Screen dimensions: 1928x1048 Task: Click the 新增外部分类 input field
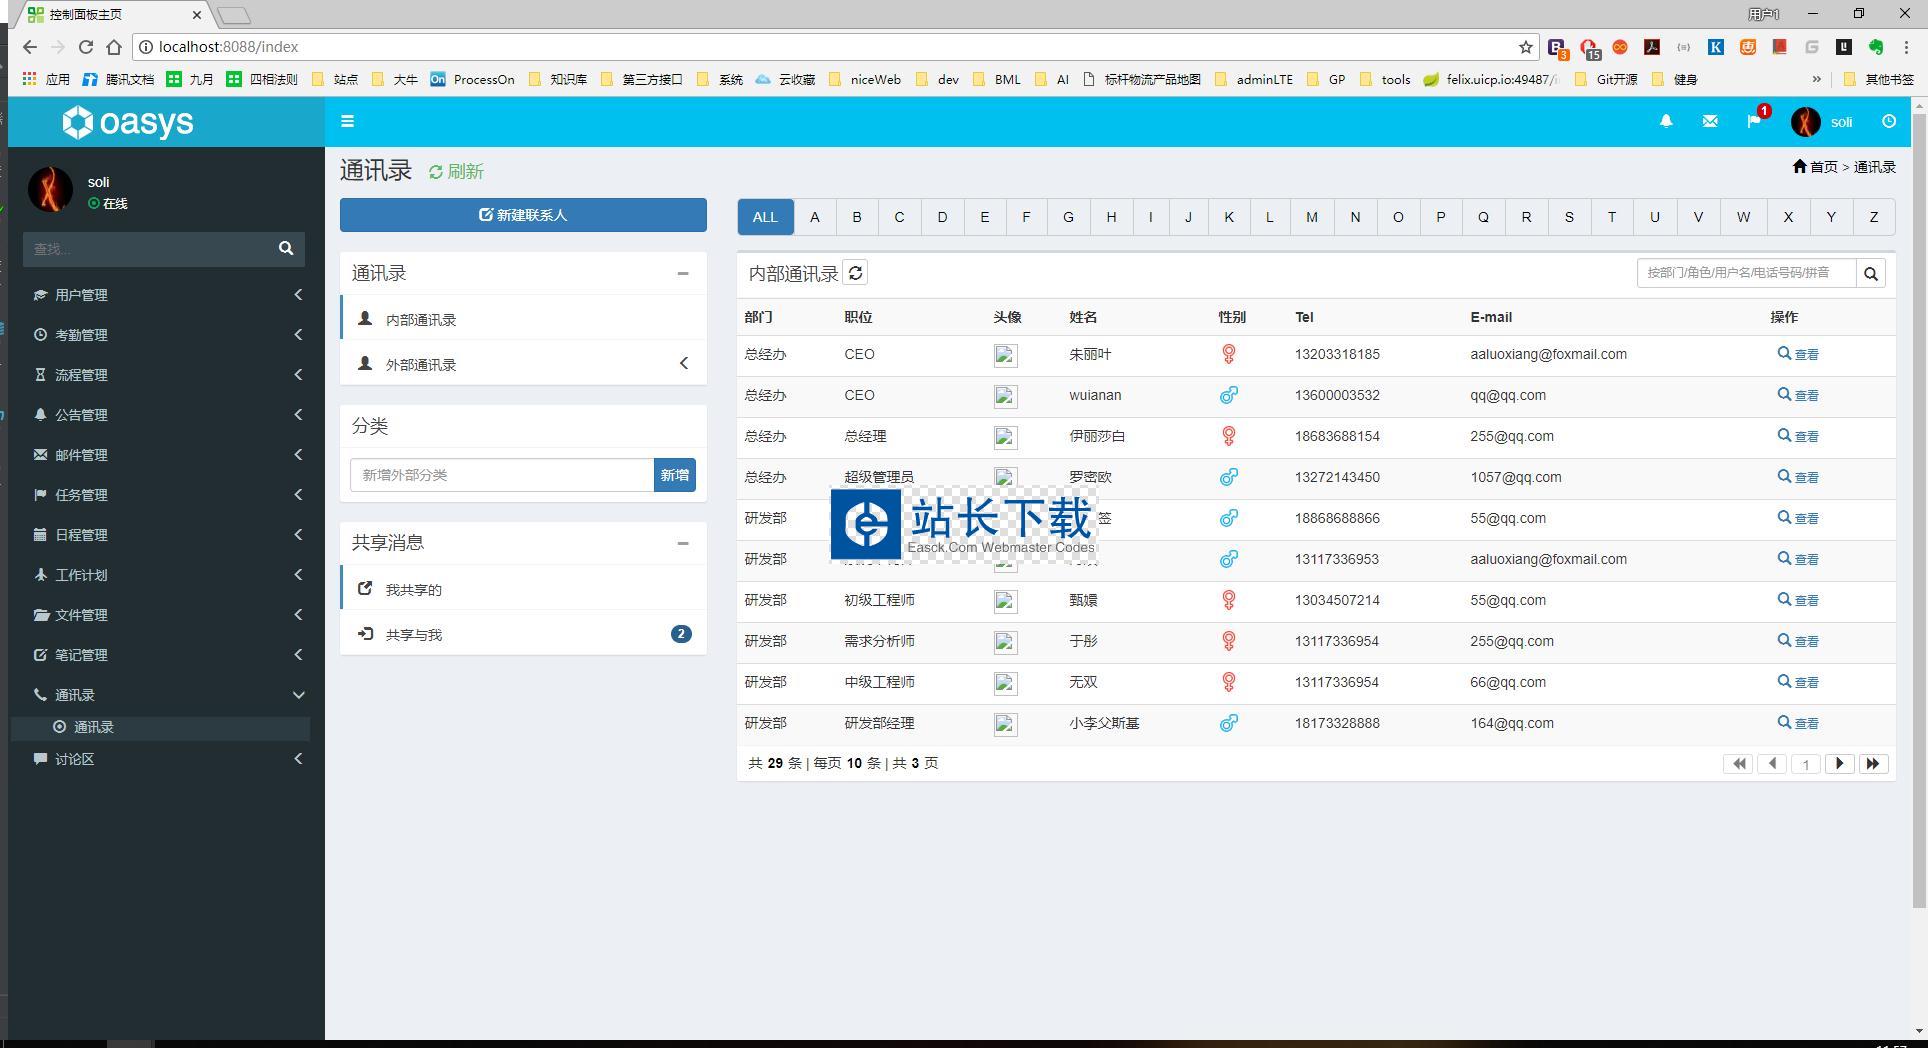pos(501,475)
